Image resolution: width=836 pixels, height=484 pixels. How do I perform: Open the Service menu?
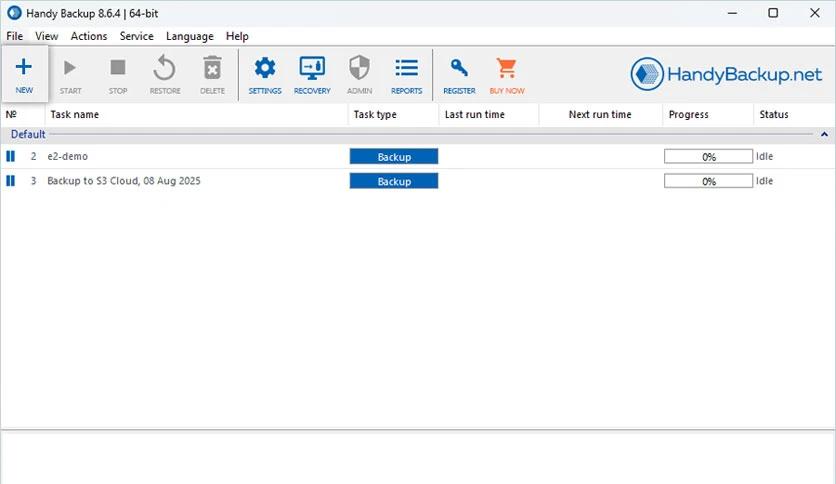click(136, 36)
